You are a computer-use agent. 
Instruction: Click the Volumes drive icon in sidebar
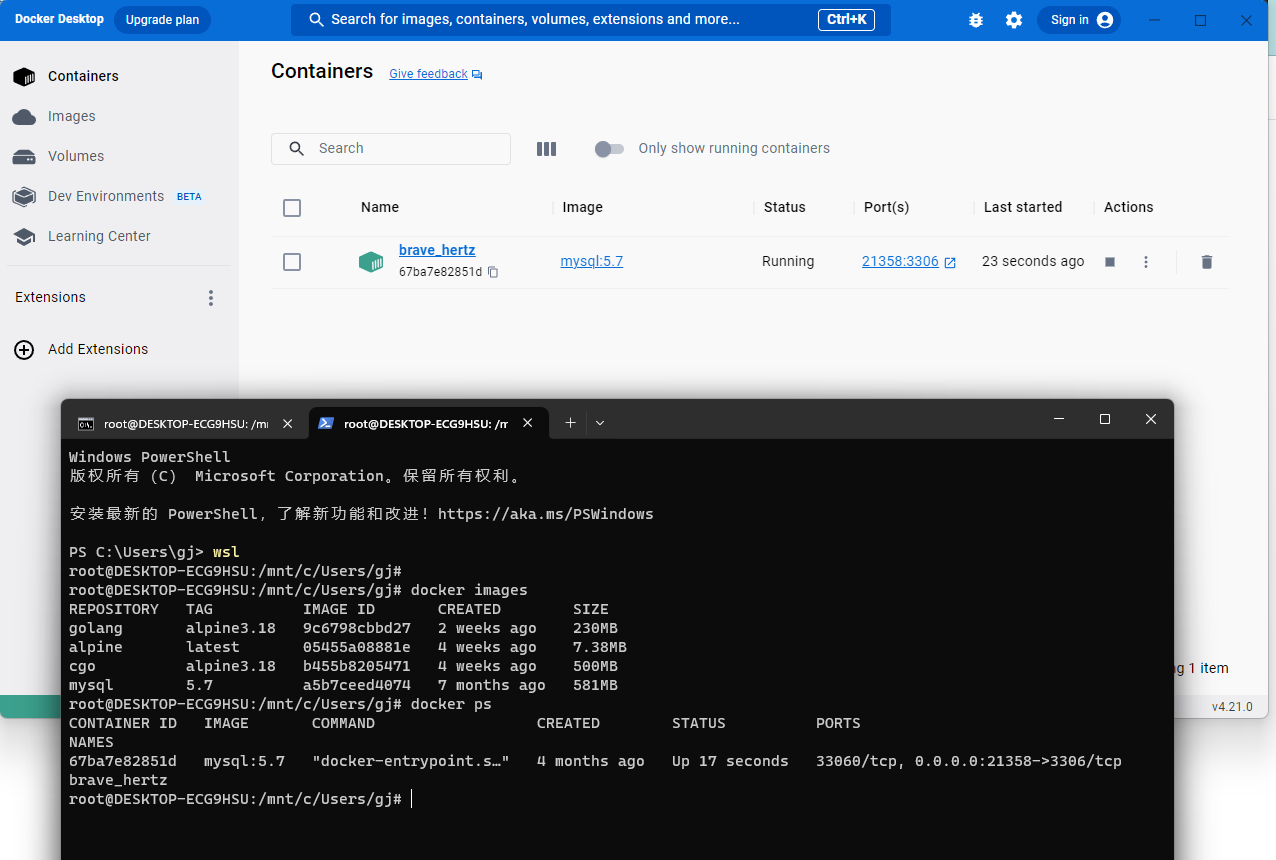24,157
